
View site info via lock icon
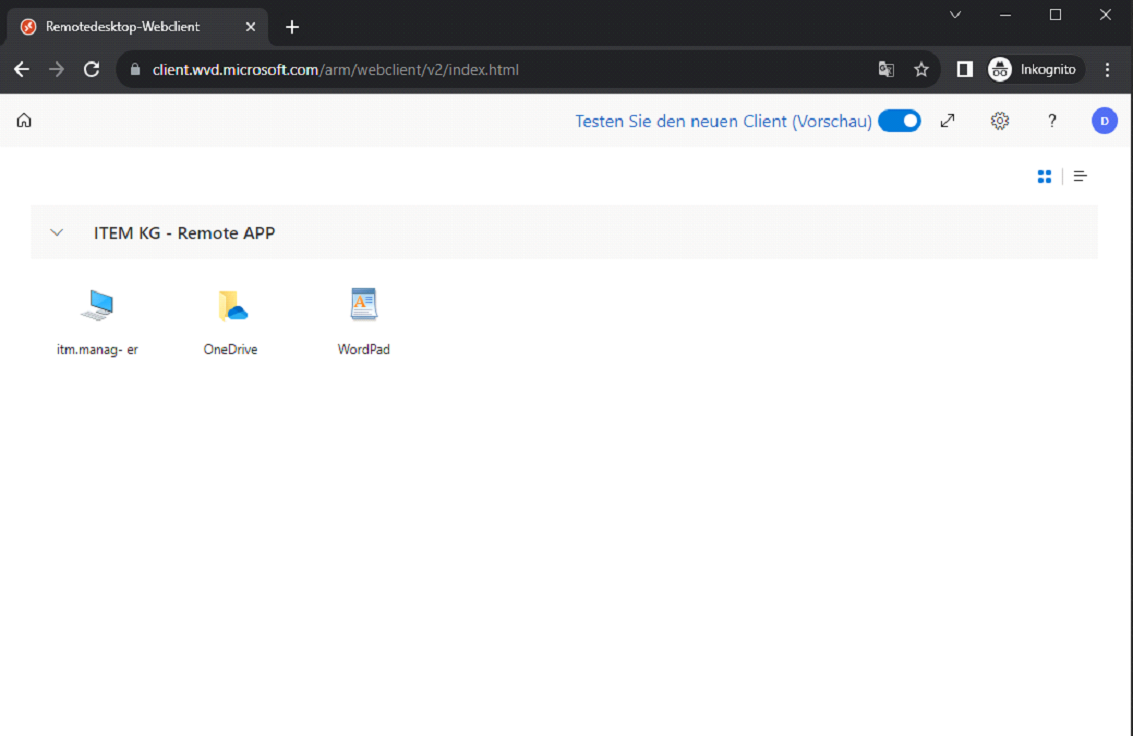click(x=135, y=69)
